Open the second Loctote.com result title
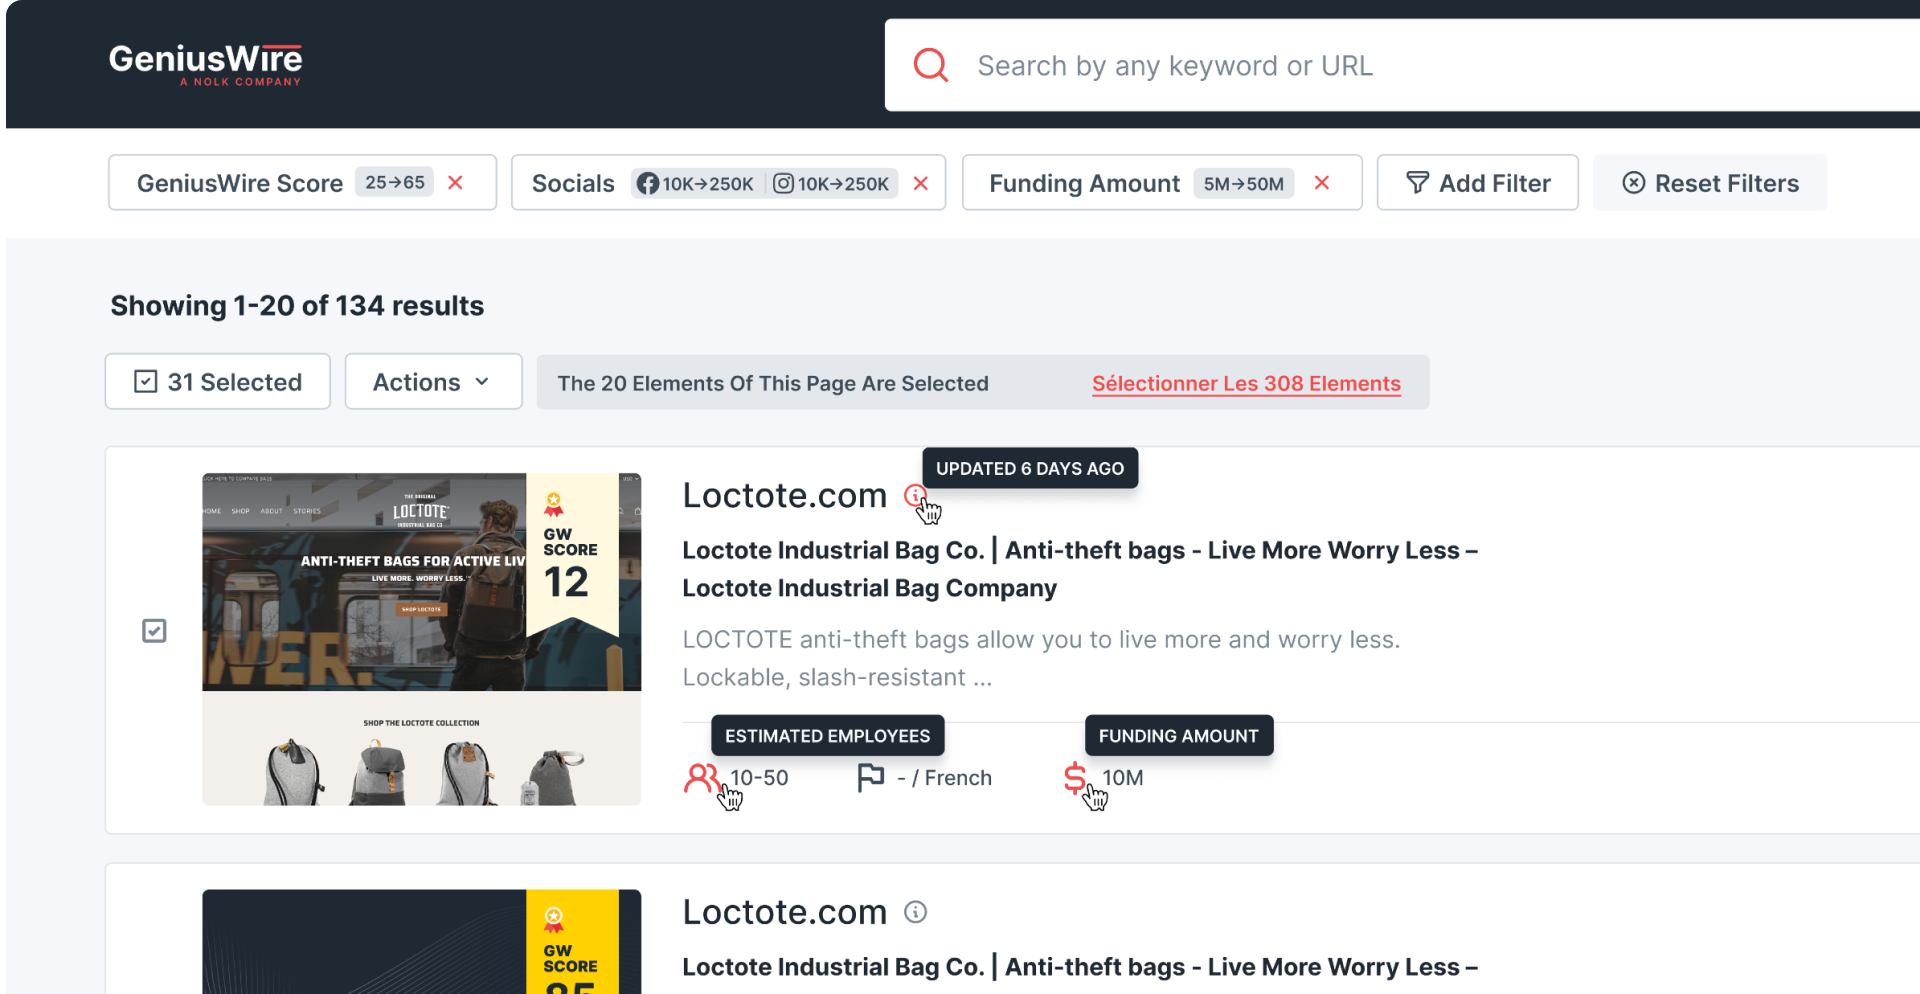 pos(784,912)
